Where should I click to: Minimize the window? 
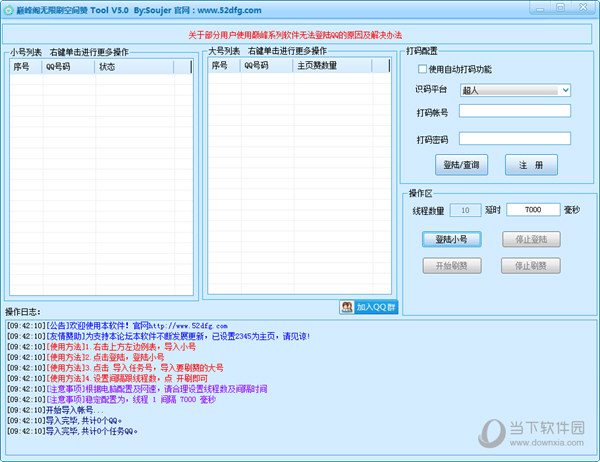[540, 8]
